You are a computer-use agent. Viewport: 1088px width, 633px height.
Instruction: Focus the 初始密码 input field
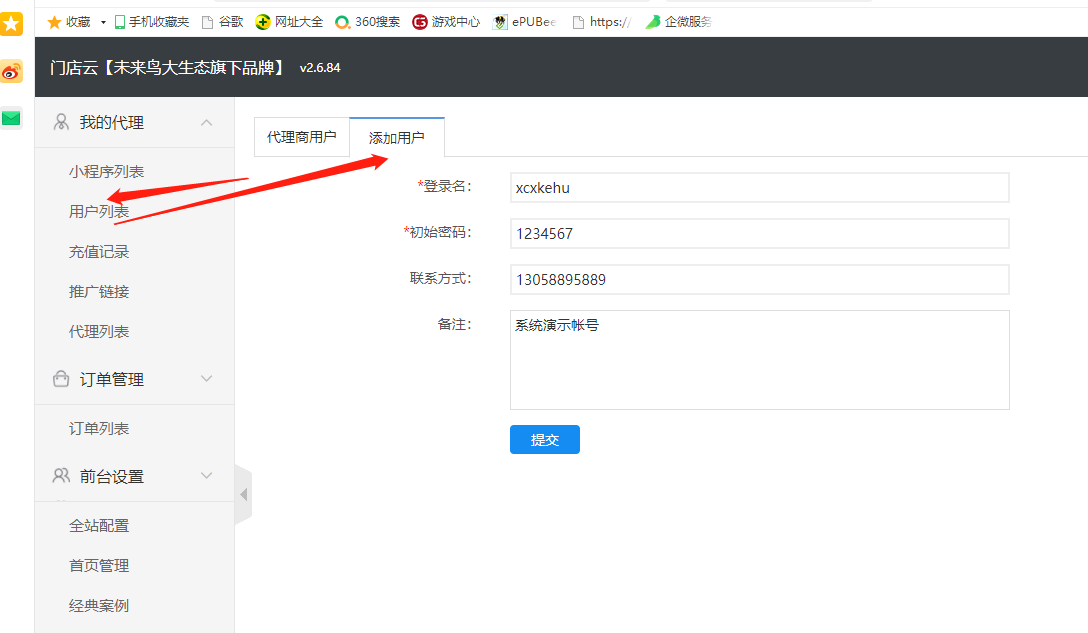(x=759, y=234)
